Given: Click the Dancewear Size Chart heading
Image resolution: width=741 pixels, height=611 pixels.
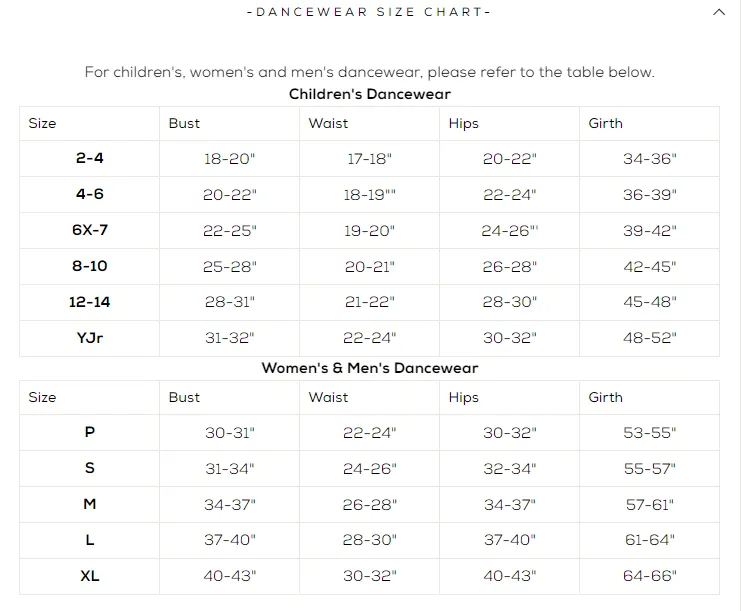Looking at the screenshot, I should click(x=369, y=12).
